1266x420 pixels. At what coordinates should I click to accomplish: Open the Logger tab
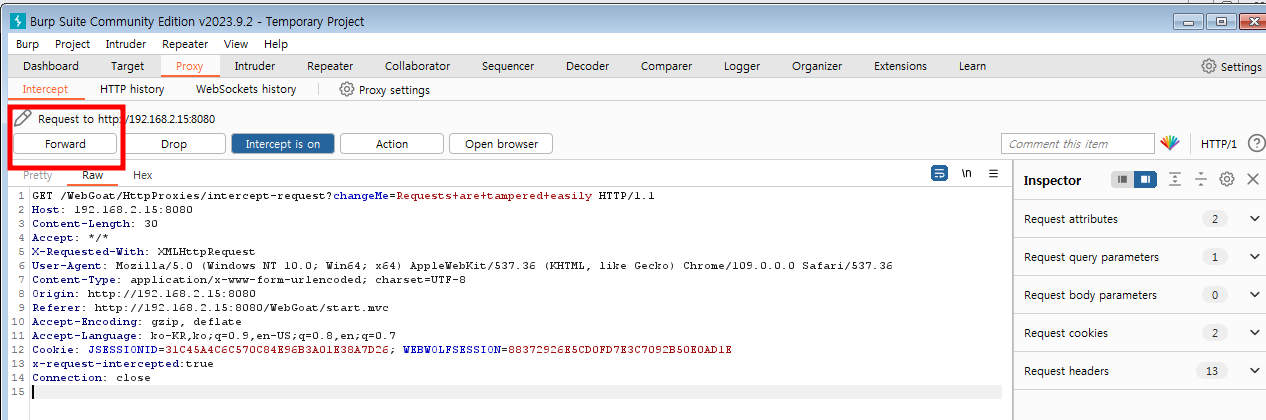tap(742, 66)
